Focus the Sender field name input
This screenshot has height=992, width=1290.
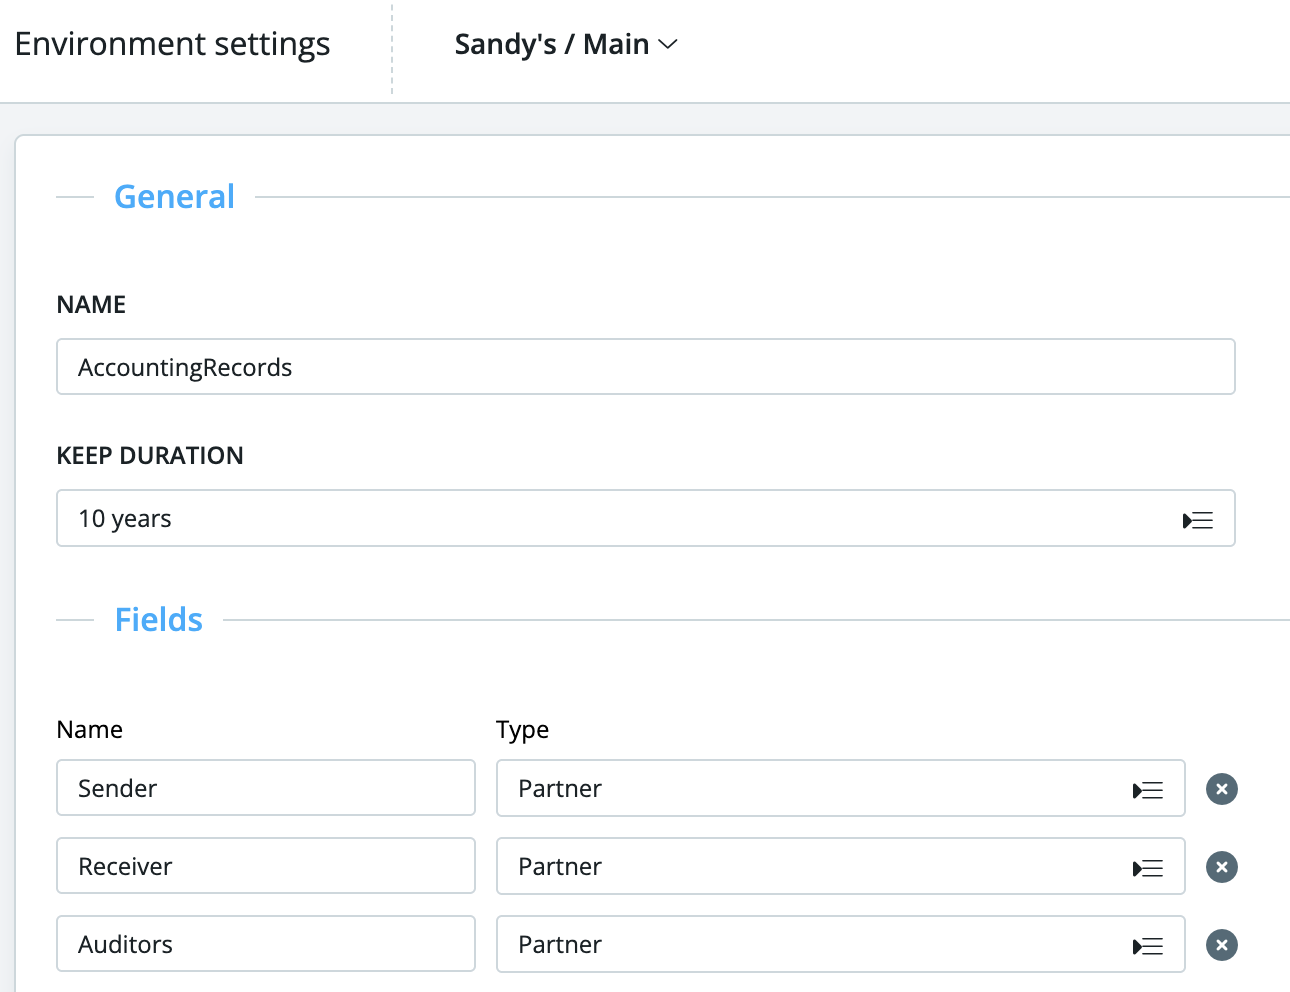coord(265,788)
